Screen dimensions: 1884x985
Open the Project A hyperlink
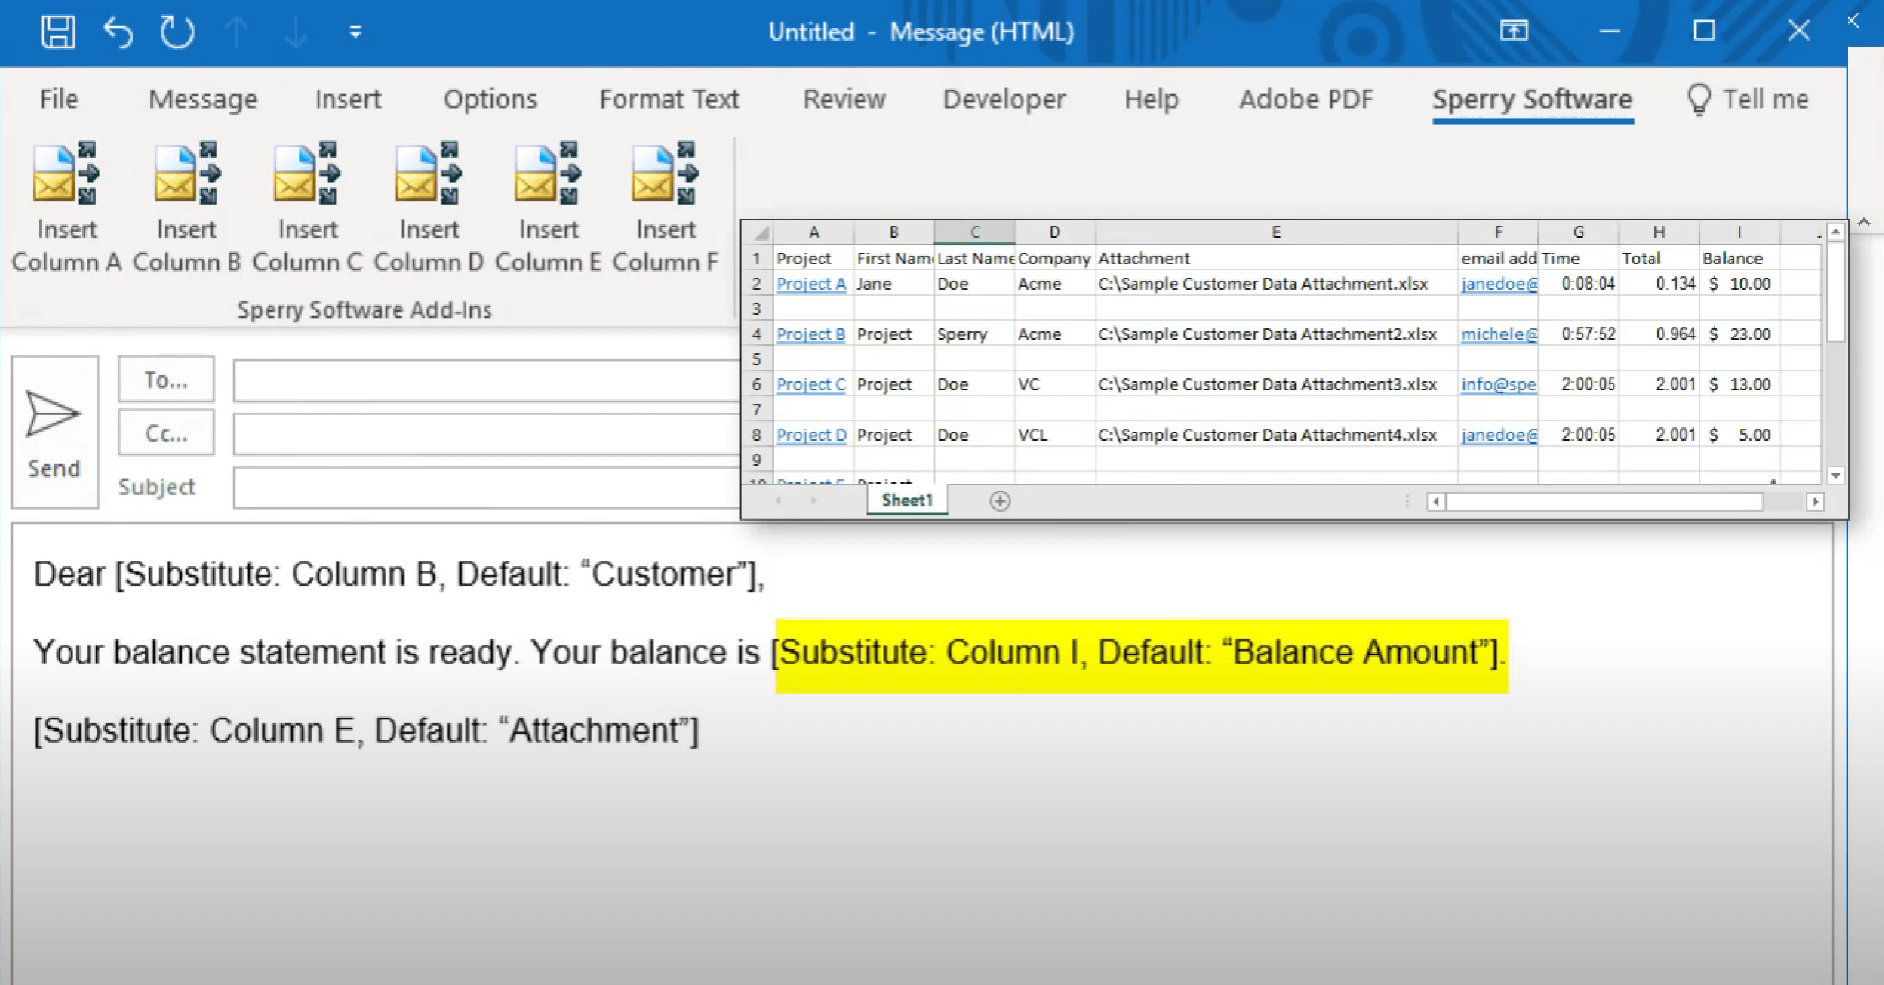click(811, 283)
